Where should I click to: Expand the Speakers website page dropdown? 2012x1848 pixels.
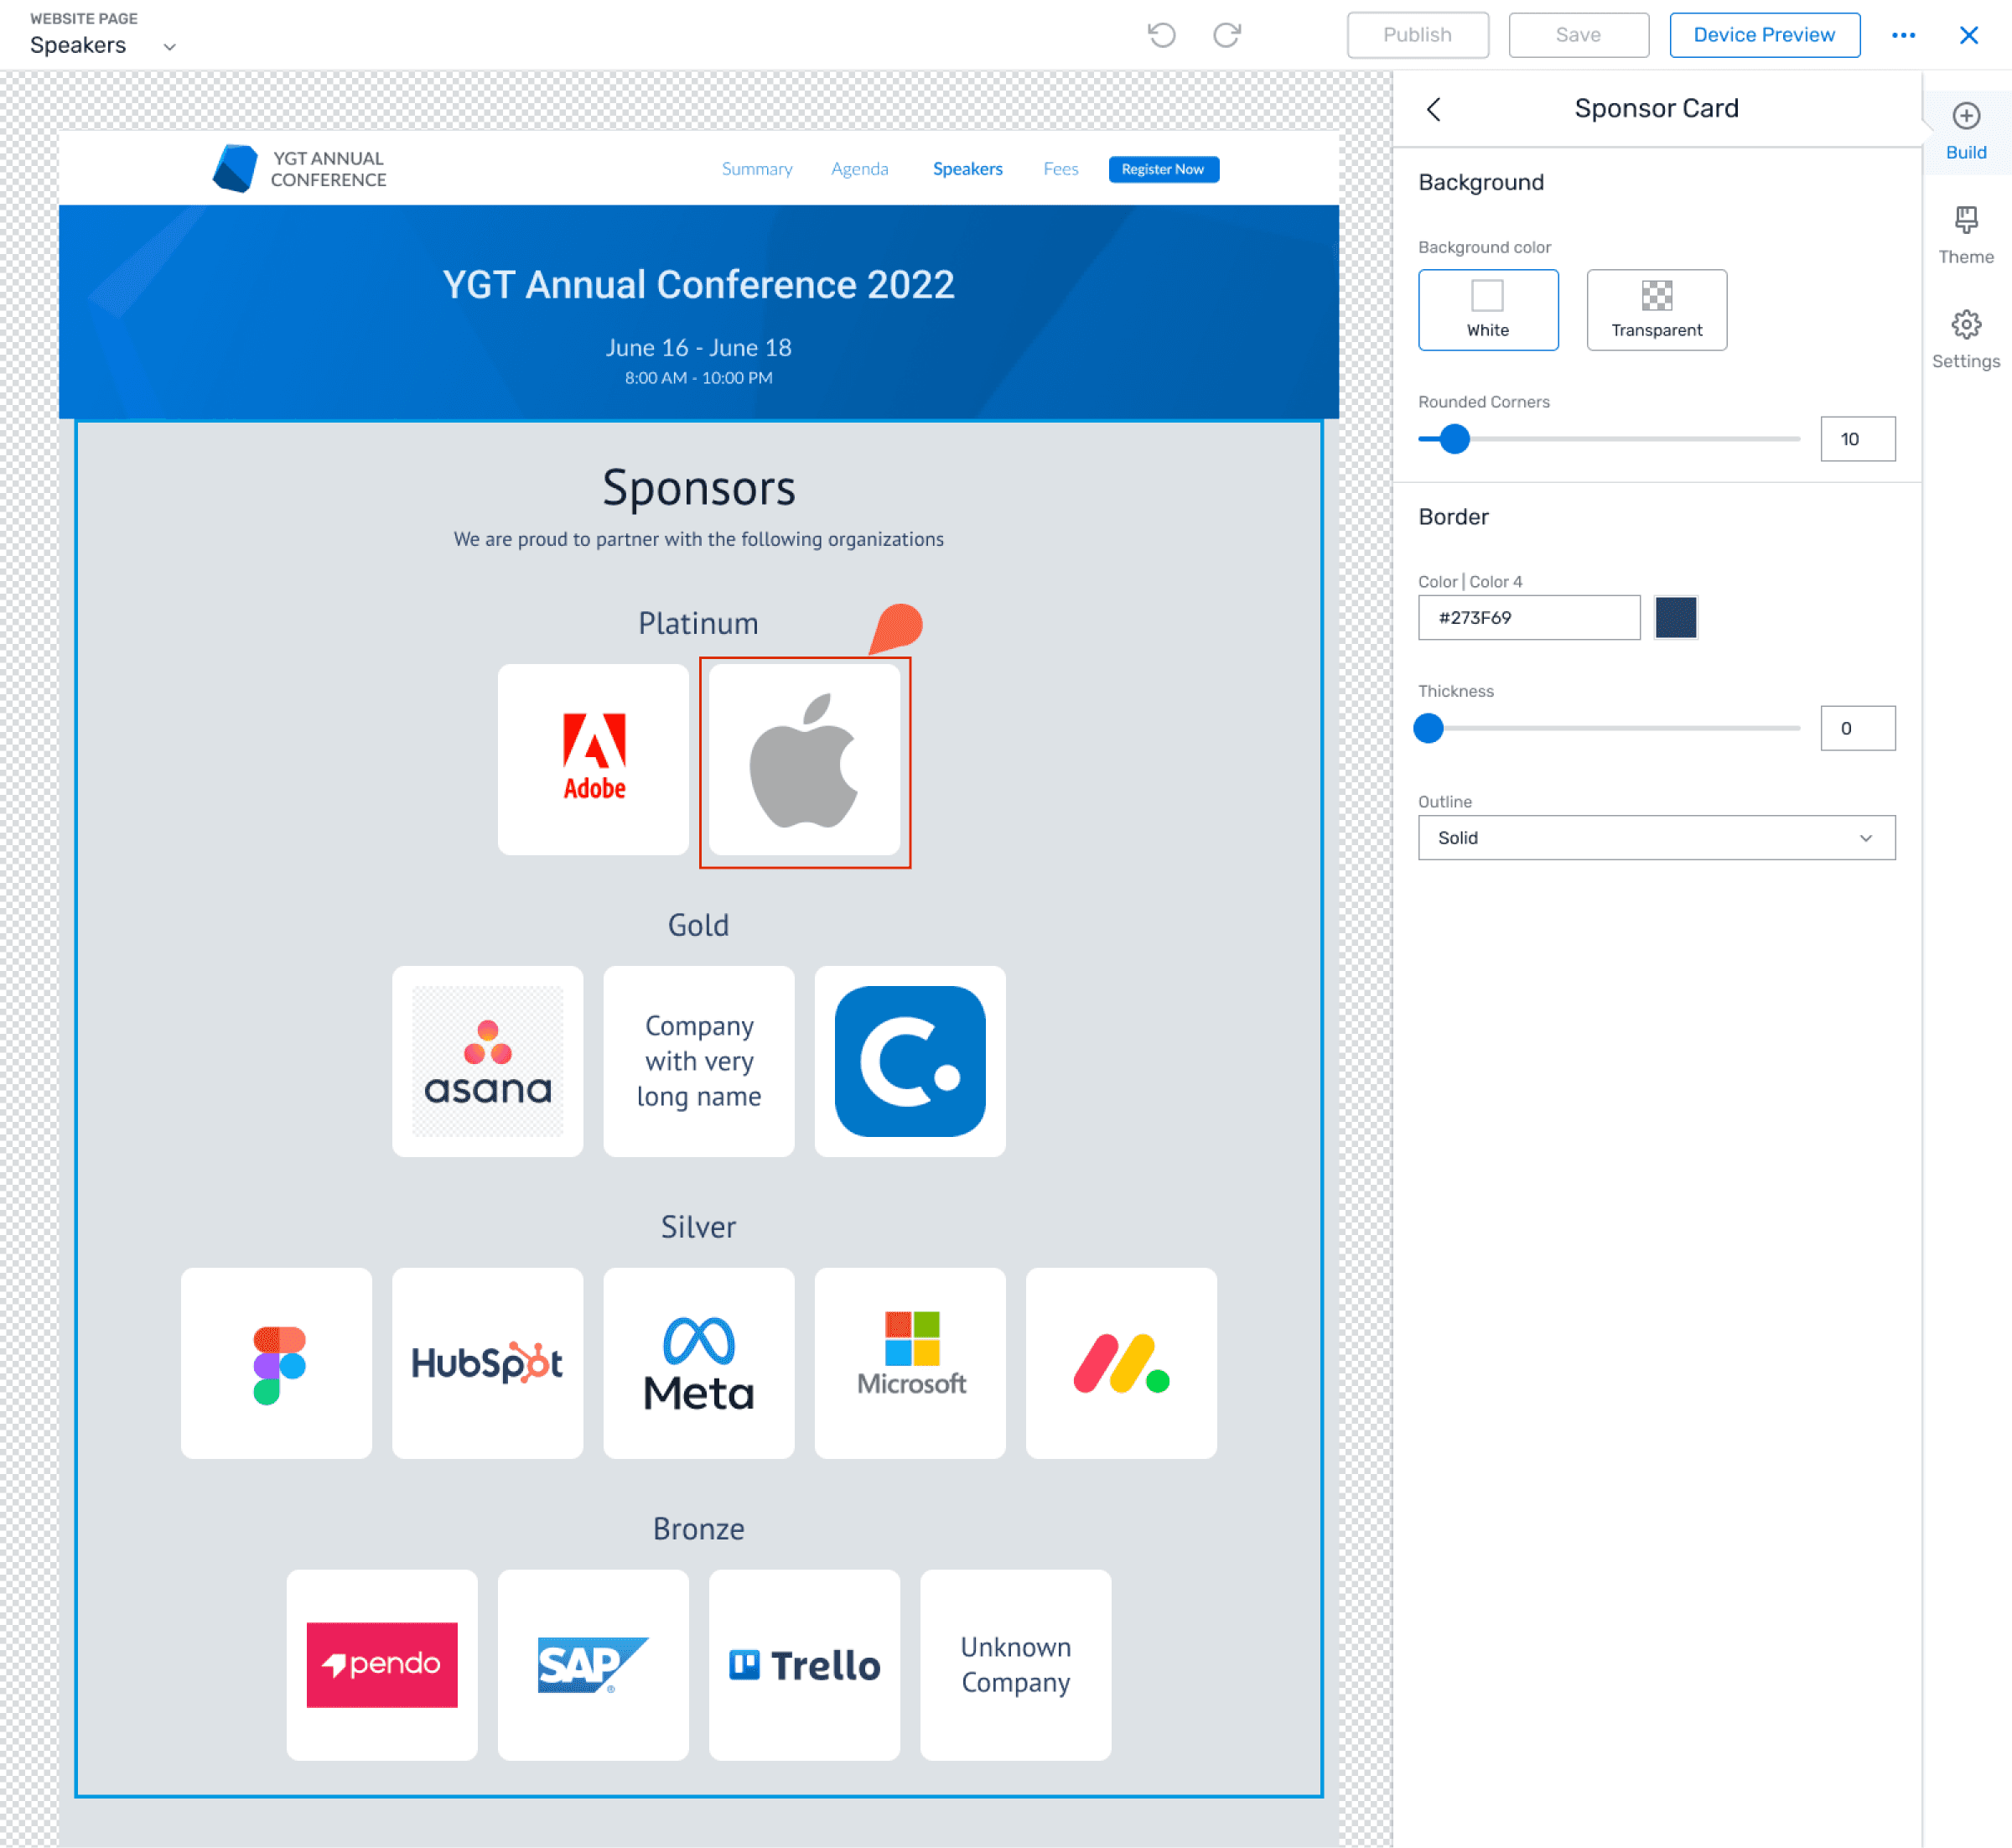[169, 46]
